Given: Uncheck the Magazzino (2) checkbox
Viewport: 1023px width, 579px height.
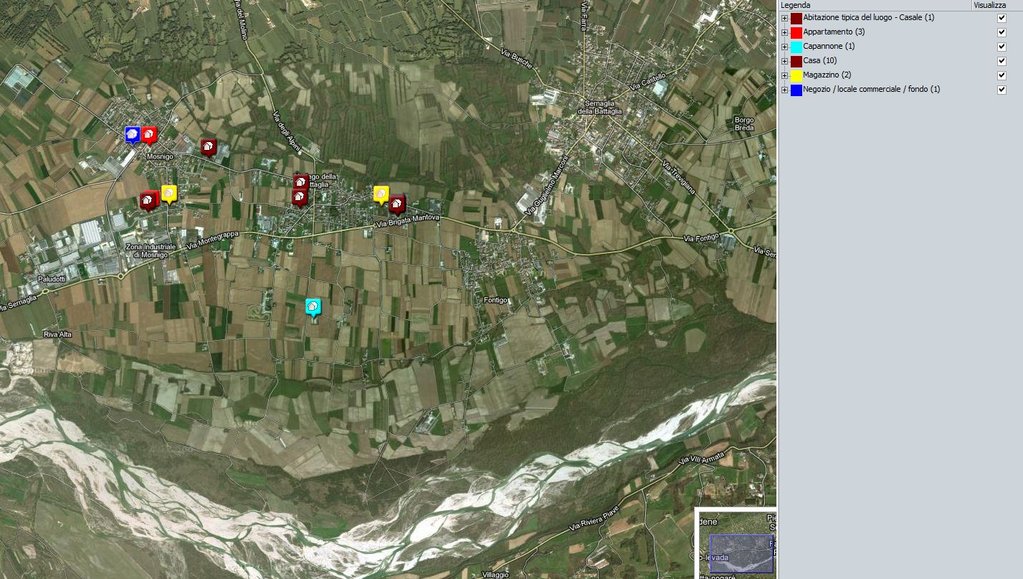Looking at the screenshot, I should coord(1001,75).
